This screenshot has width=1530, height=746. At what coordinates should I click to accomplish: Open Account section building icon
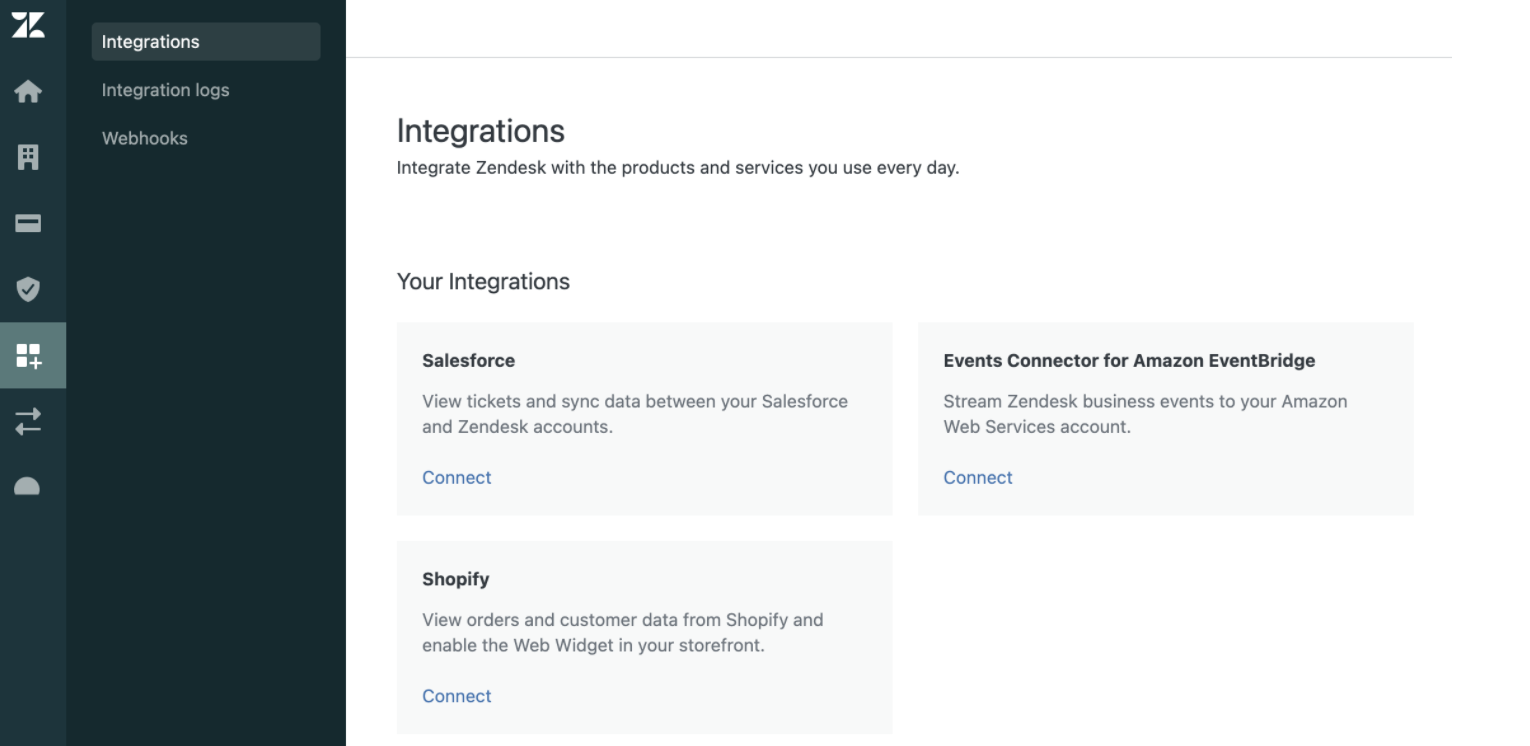28,158
